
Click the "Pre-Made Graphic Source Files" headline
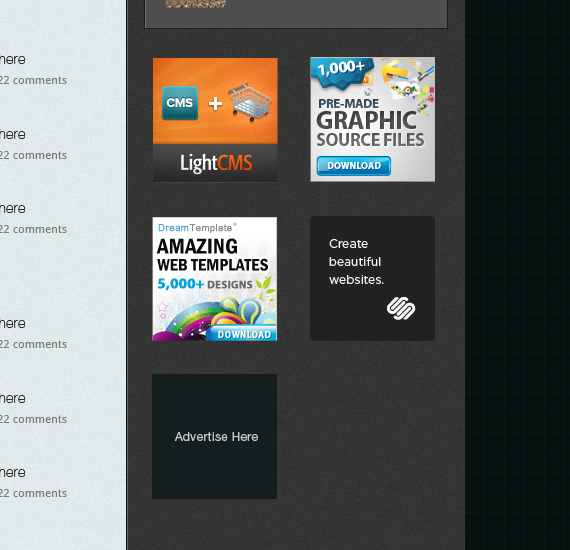tap(370, 123)
